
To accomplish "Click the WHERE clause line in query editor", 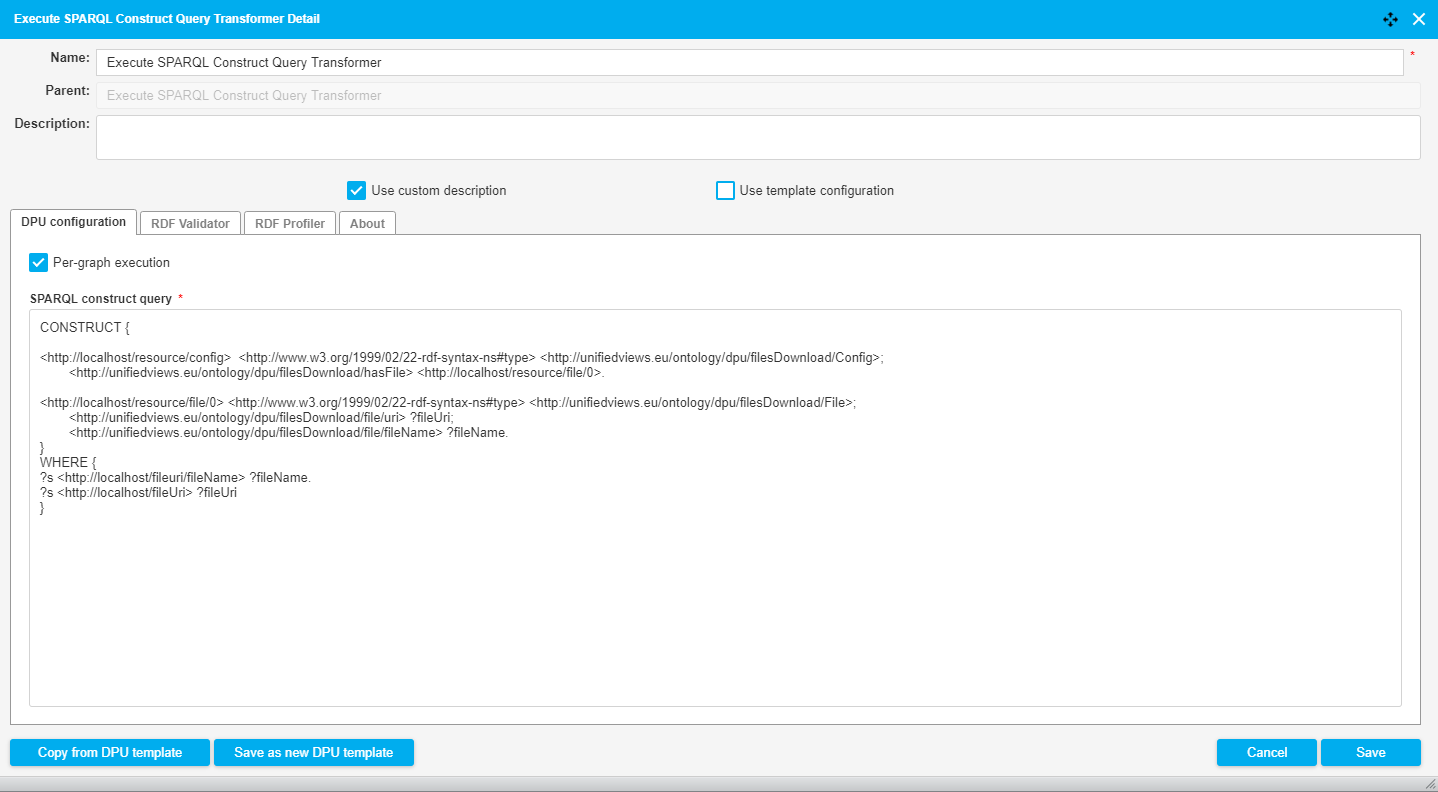I will [67, 462].
